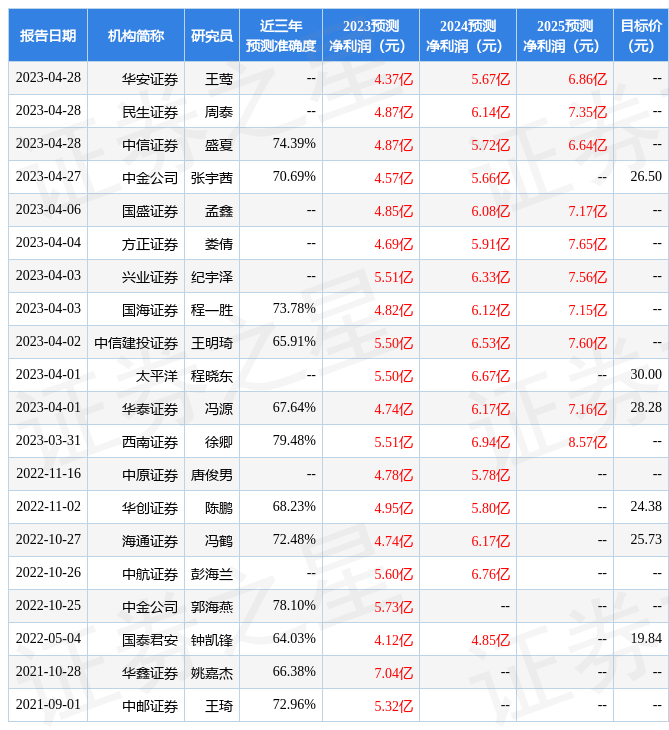The image size is (669, 730).
Task: Click researcher name 王莺
Action: pyautogui.click(x=219, y=79)
